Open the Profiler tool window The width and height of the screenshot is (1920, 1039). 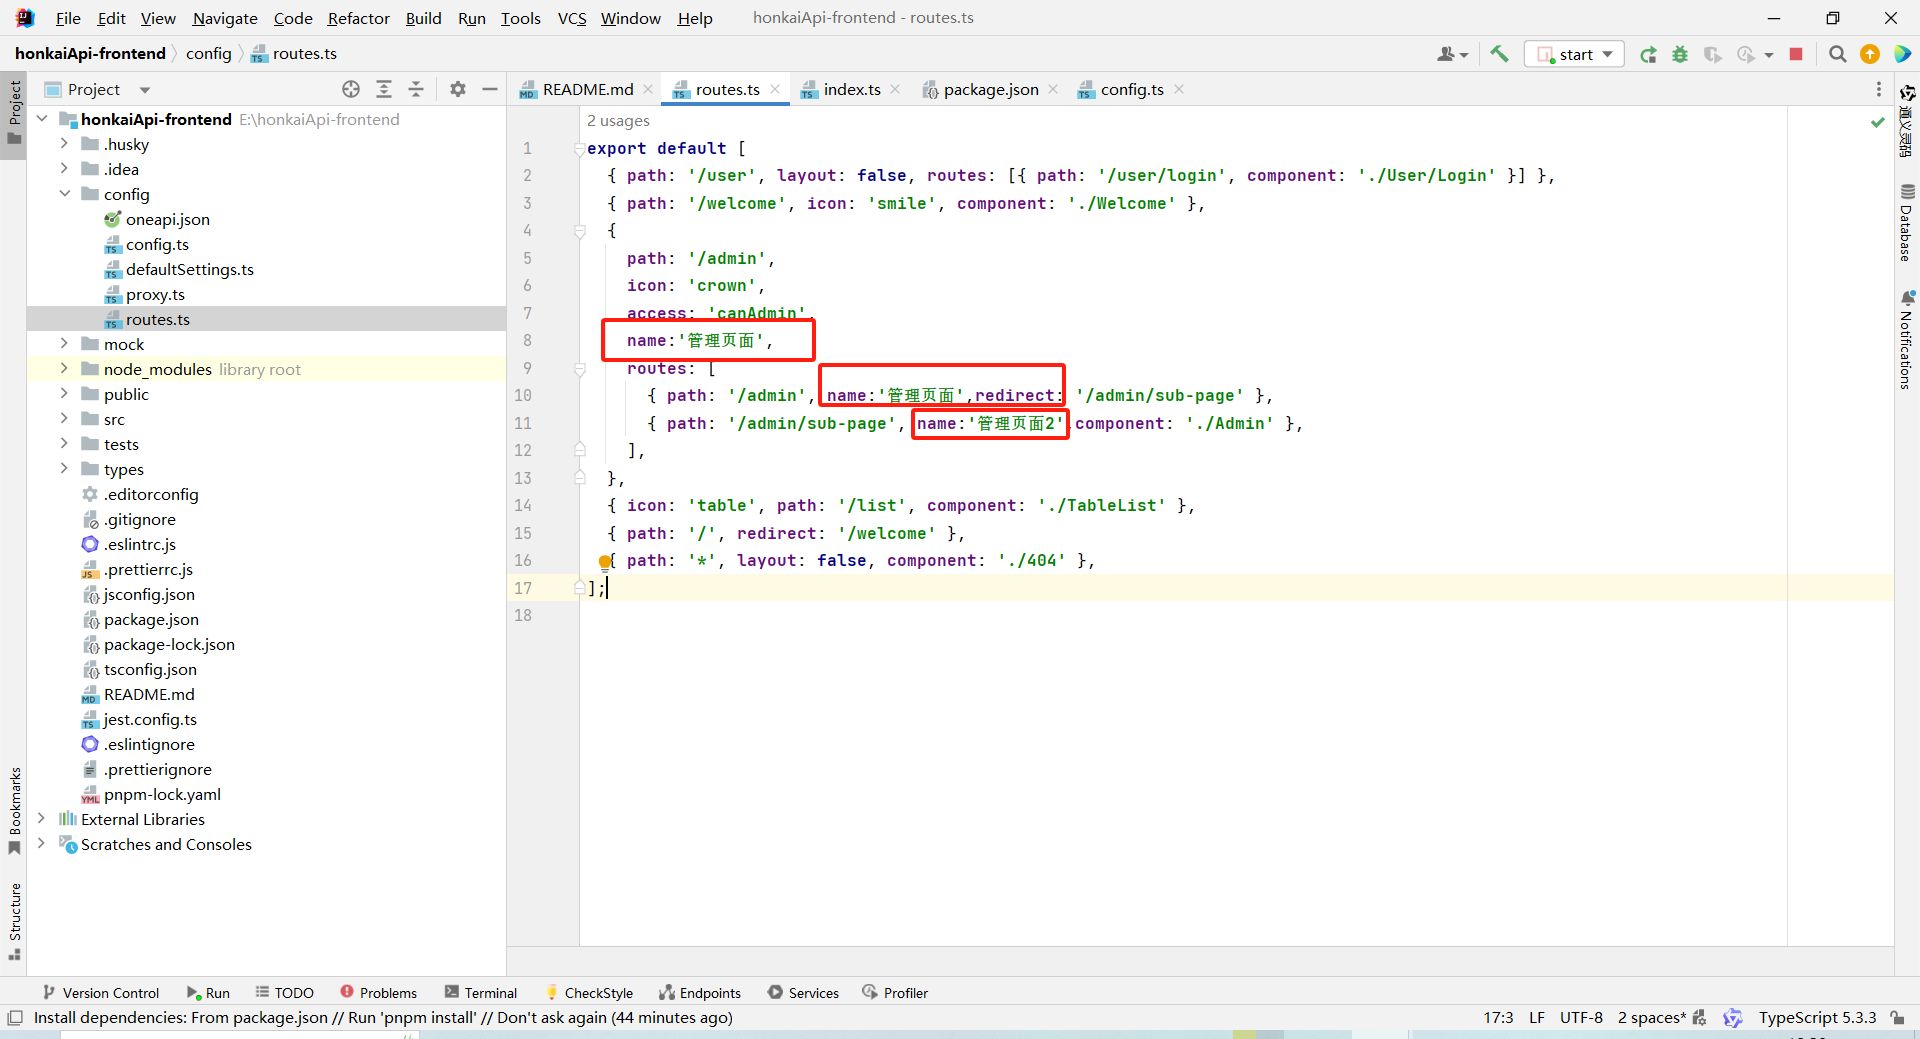[x=895, y=992]
